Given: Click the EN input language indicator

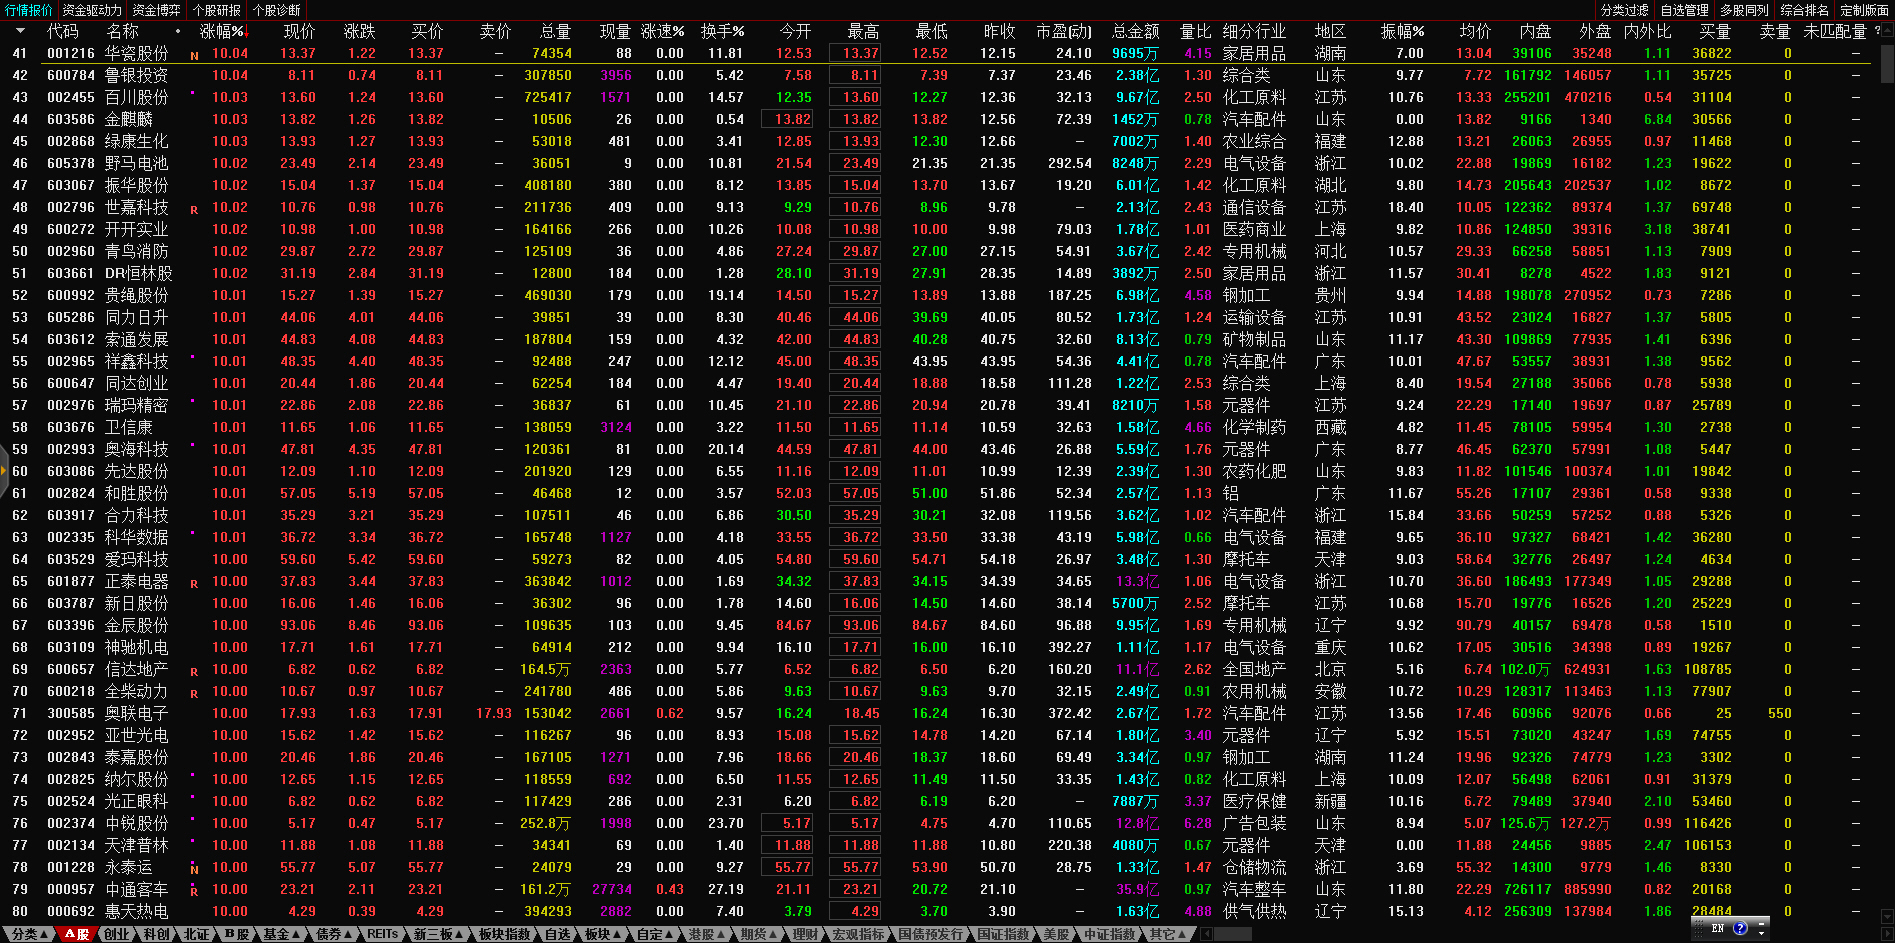Looking at the screenshot, I should pos(1718,928).
